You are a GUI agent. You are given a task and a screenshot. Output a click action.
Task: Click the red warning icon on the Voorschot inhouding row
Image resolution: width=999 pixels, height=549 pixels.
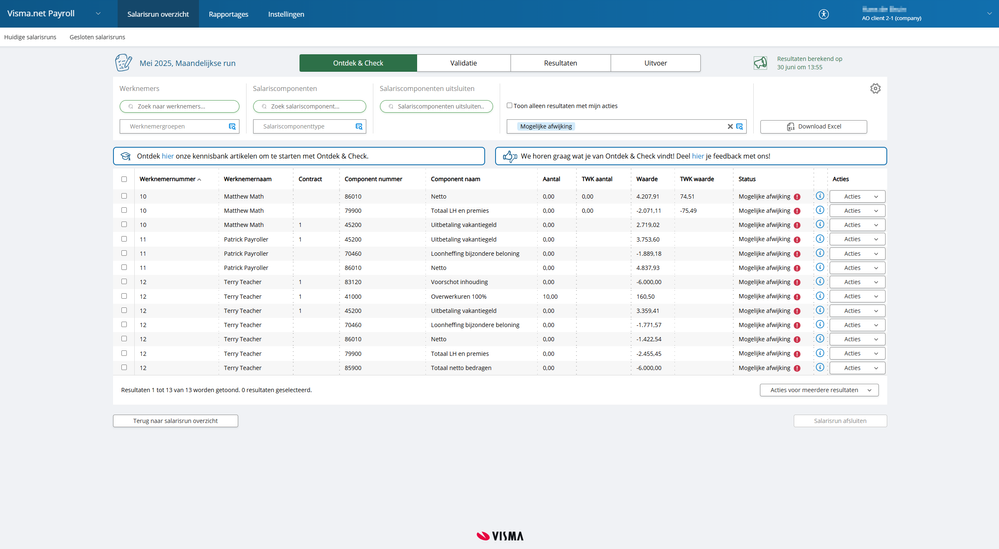pos(797,282)
